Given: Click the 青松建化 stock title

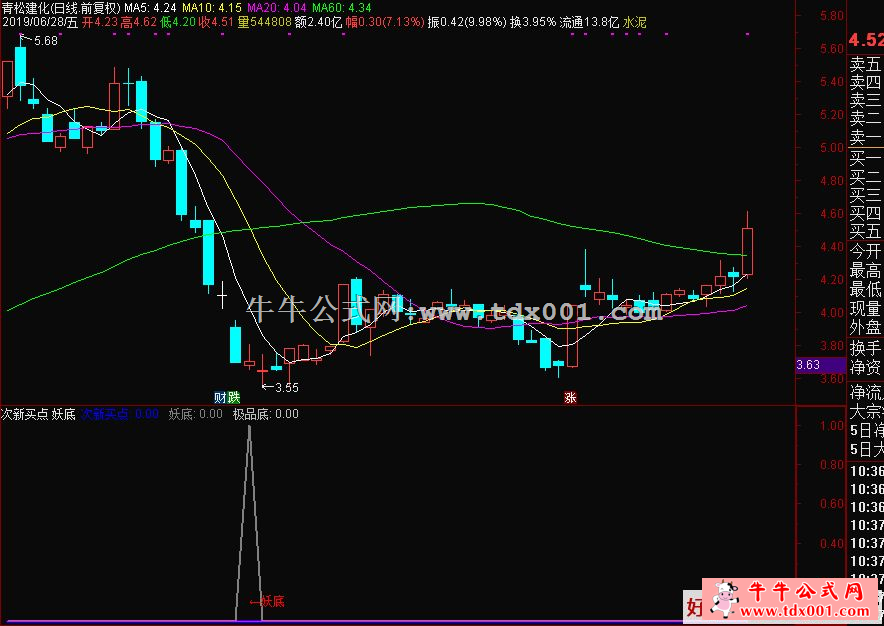Looking at the screenshot, I should (25, 8).
